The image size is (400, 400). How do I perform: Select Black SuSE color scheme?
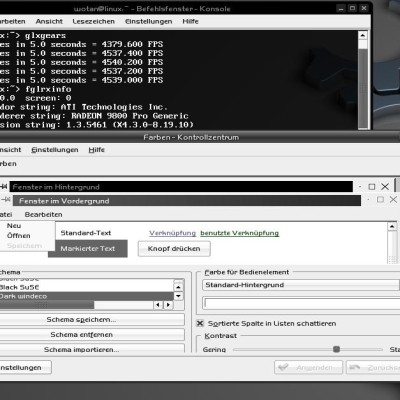(x=86, y=287)
